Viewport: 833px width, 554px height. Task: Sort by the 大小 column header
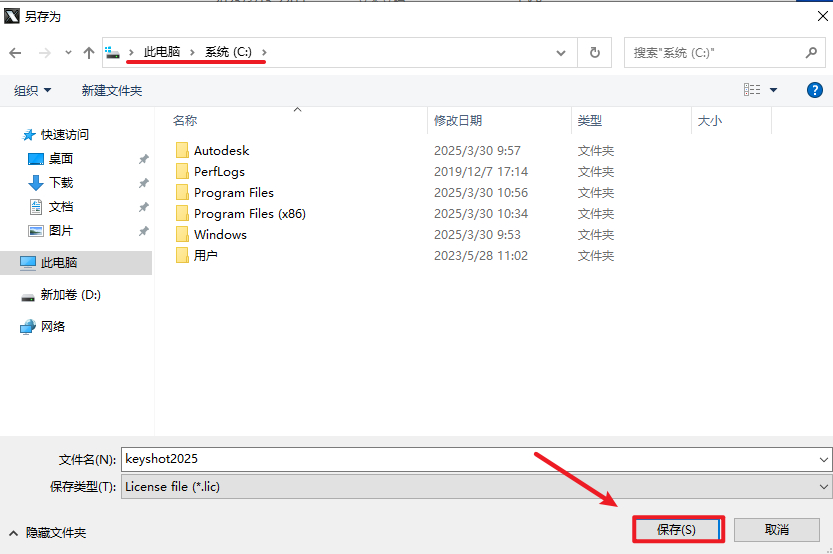pyautogui.click(x=710, y=121)
